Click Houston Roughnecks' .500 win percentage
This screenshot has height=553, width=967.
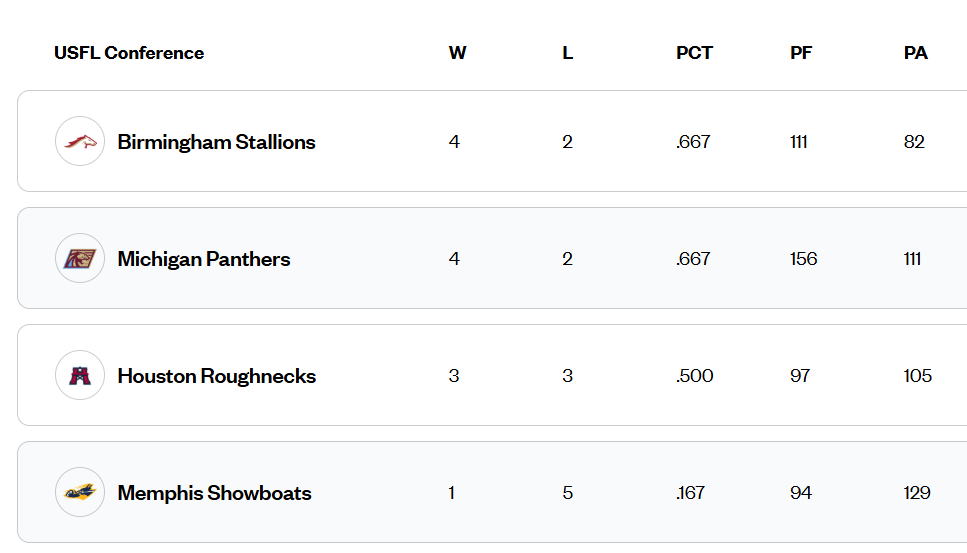point(694,376)
